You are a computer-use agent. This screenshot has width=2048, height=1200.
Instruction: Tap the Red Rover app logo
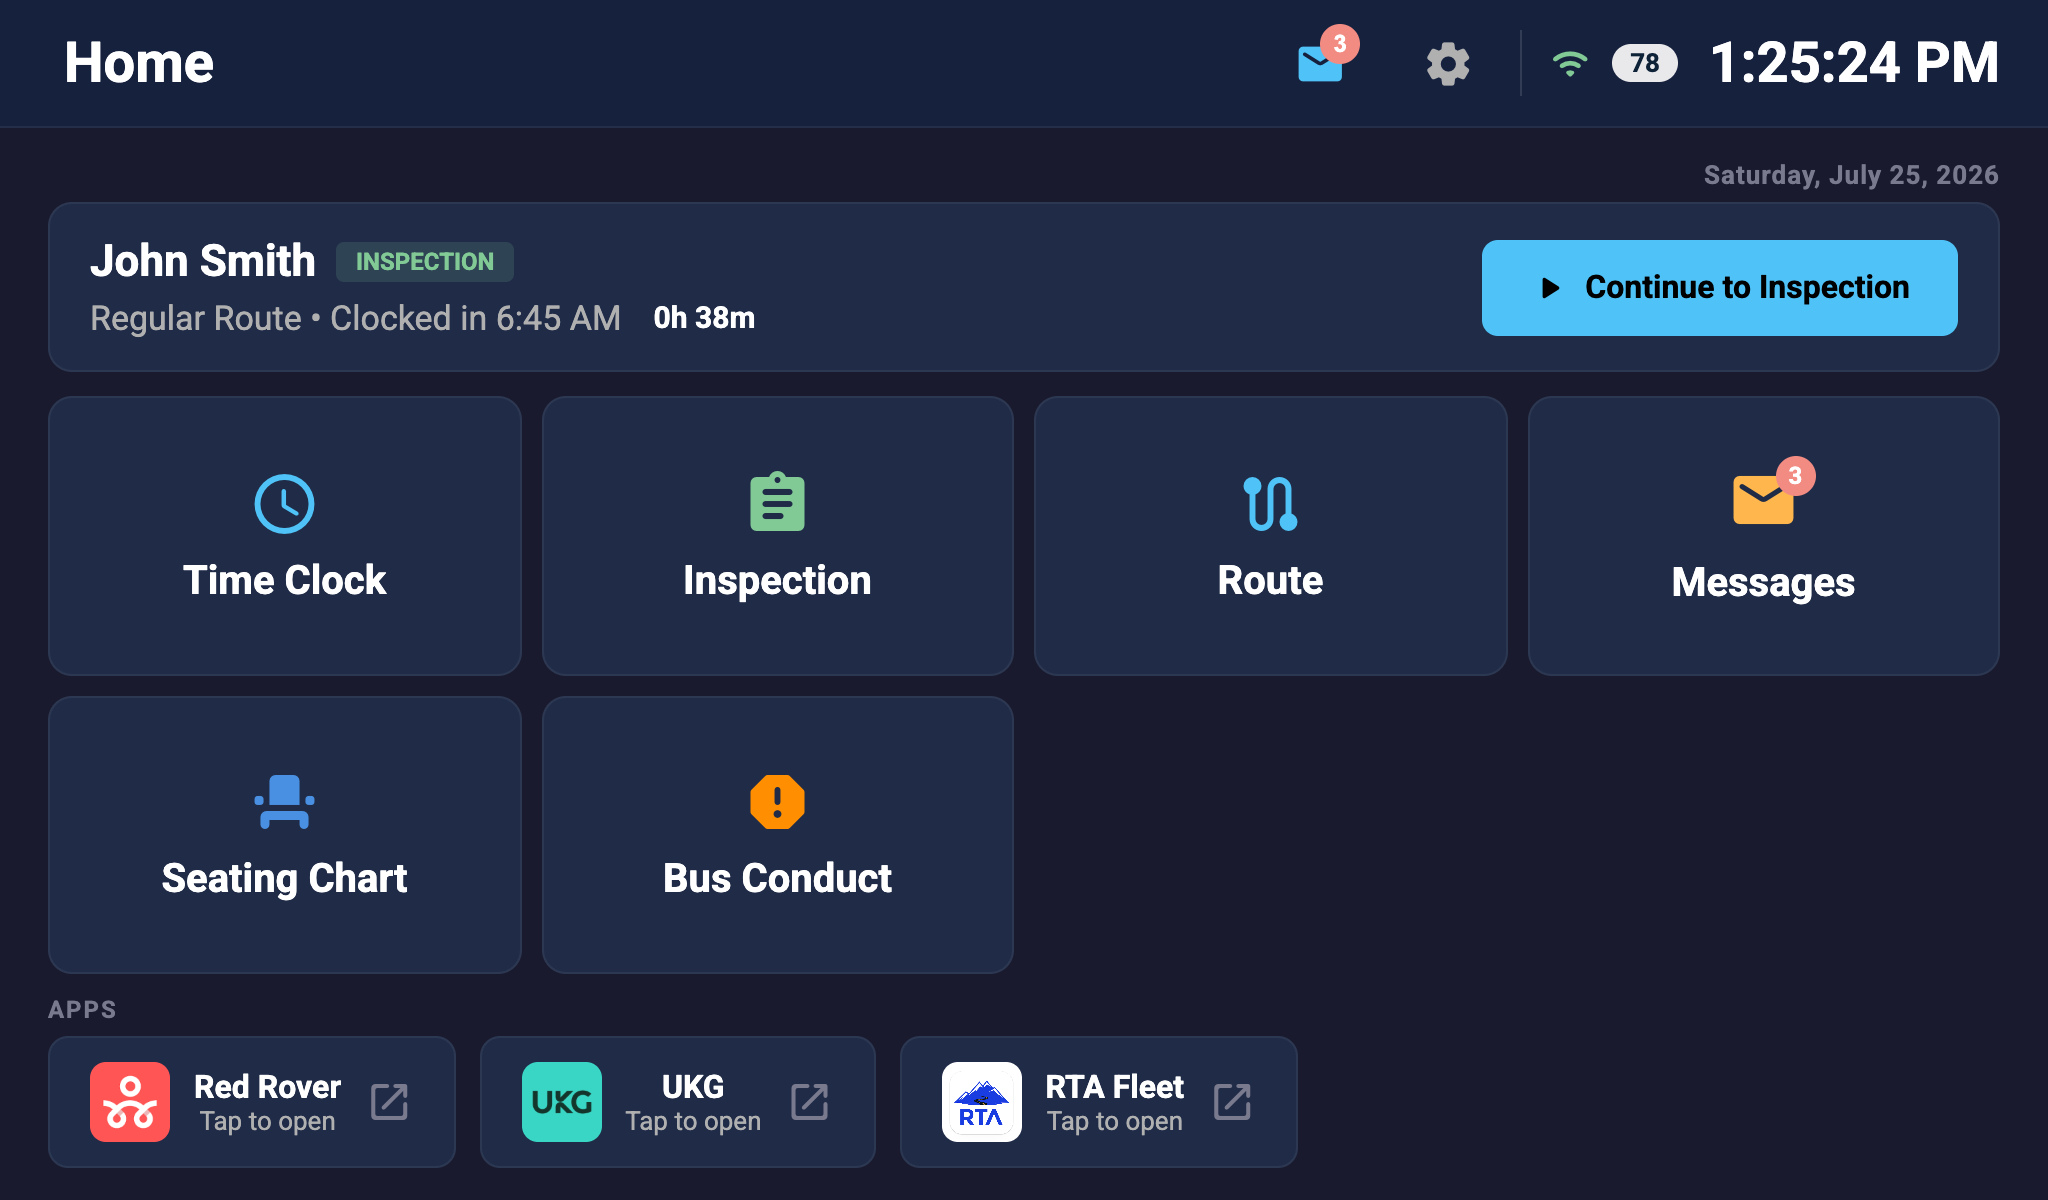[130, 1102]
